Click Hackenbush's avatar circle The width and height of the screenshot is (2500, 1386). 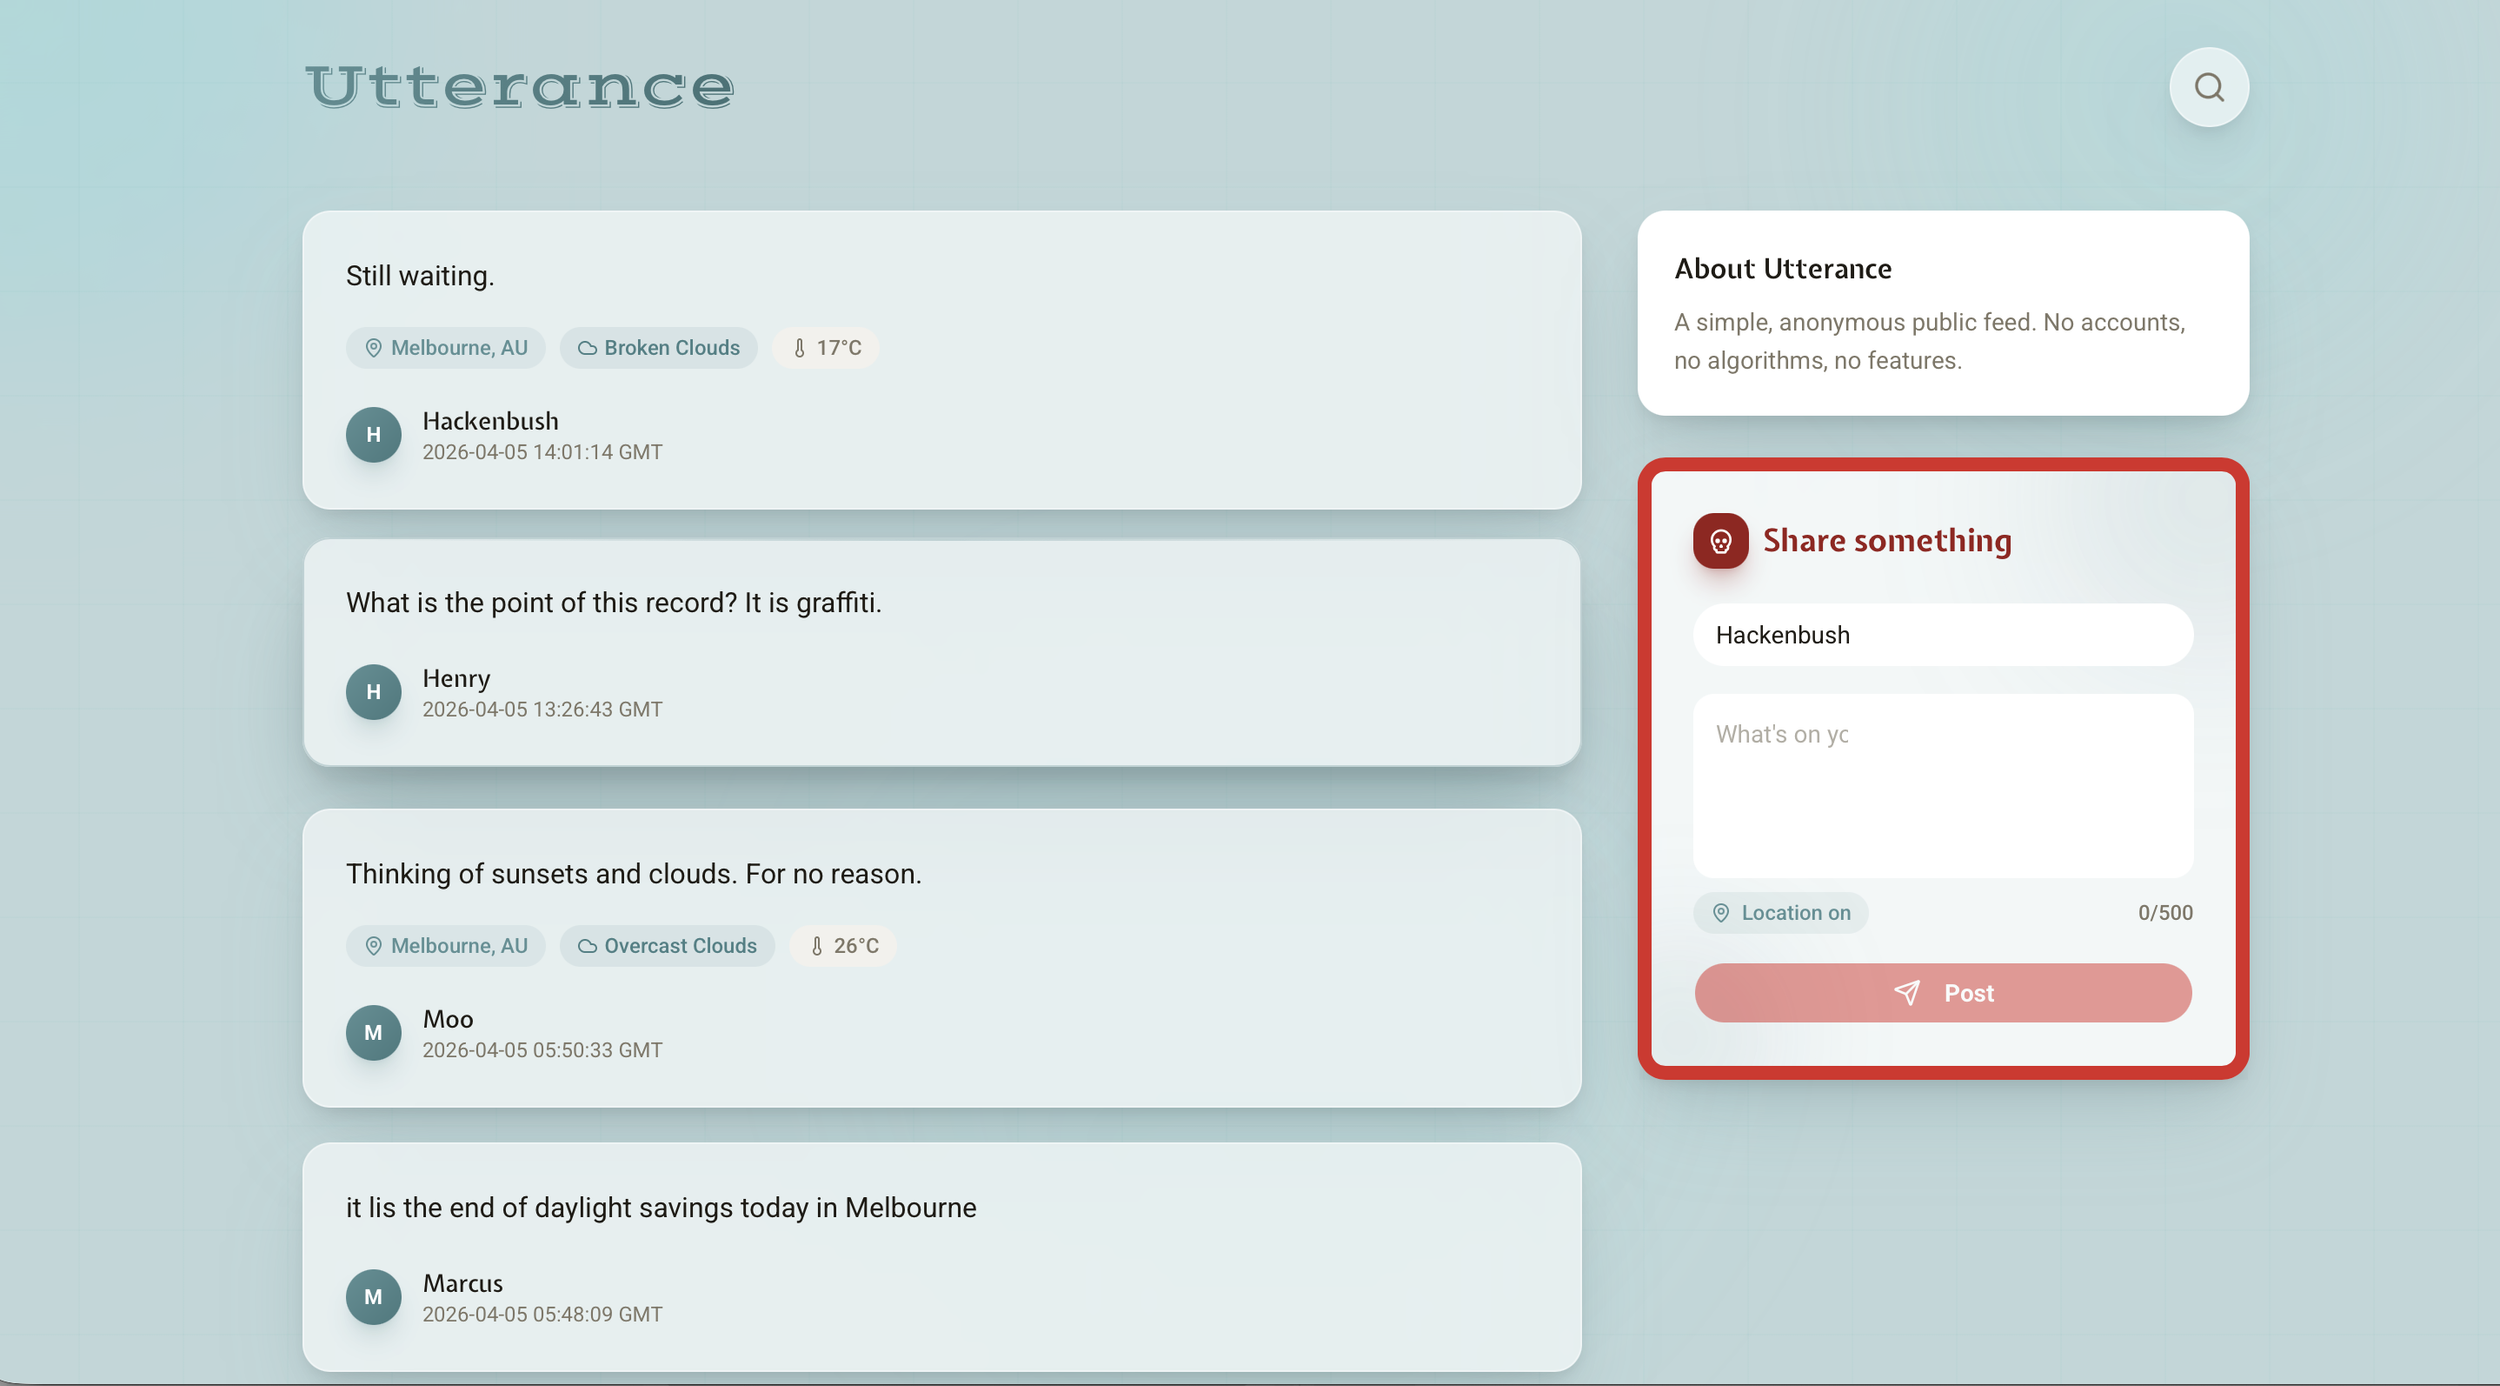373,434
